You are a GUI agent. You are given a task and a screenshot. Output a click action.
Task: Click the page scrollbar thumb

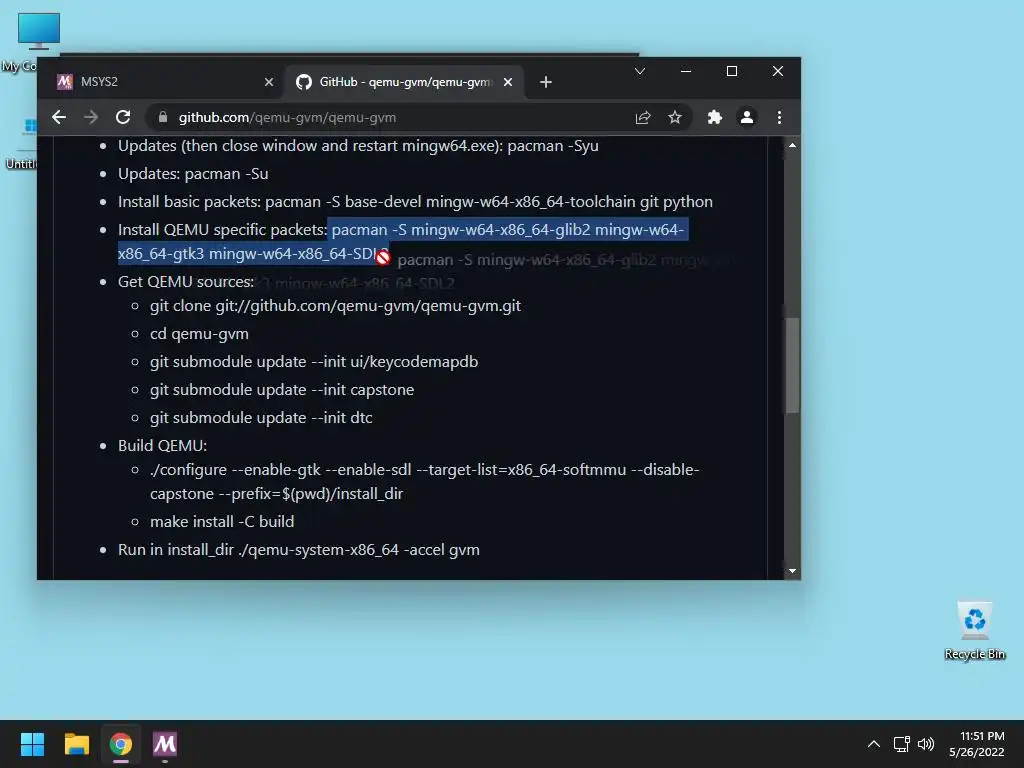pos(792,366)
